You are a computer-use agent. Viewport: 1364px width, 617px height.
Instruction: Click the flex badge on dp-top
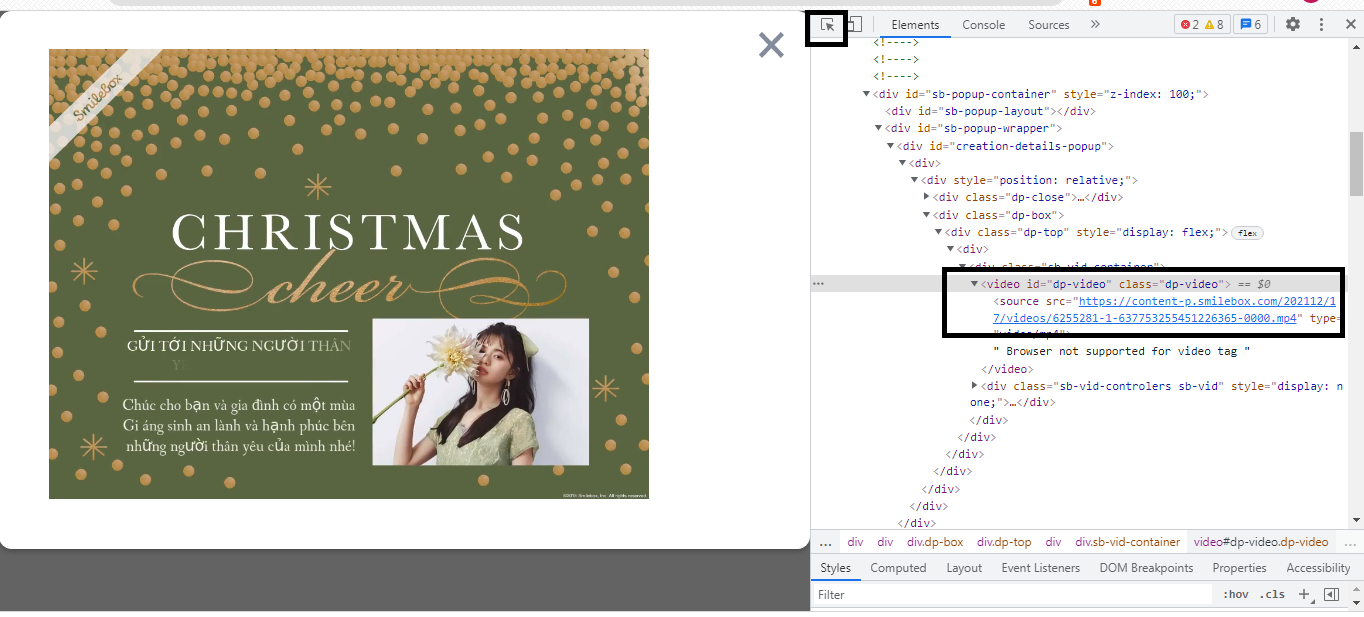1247,233
